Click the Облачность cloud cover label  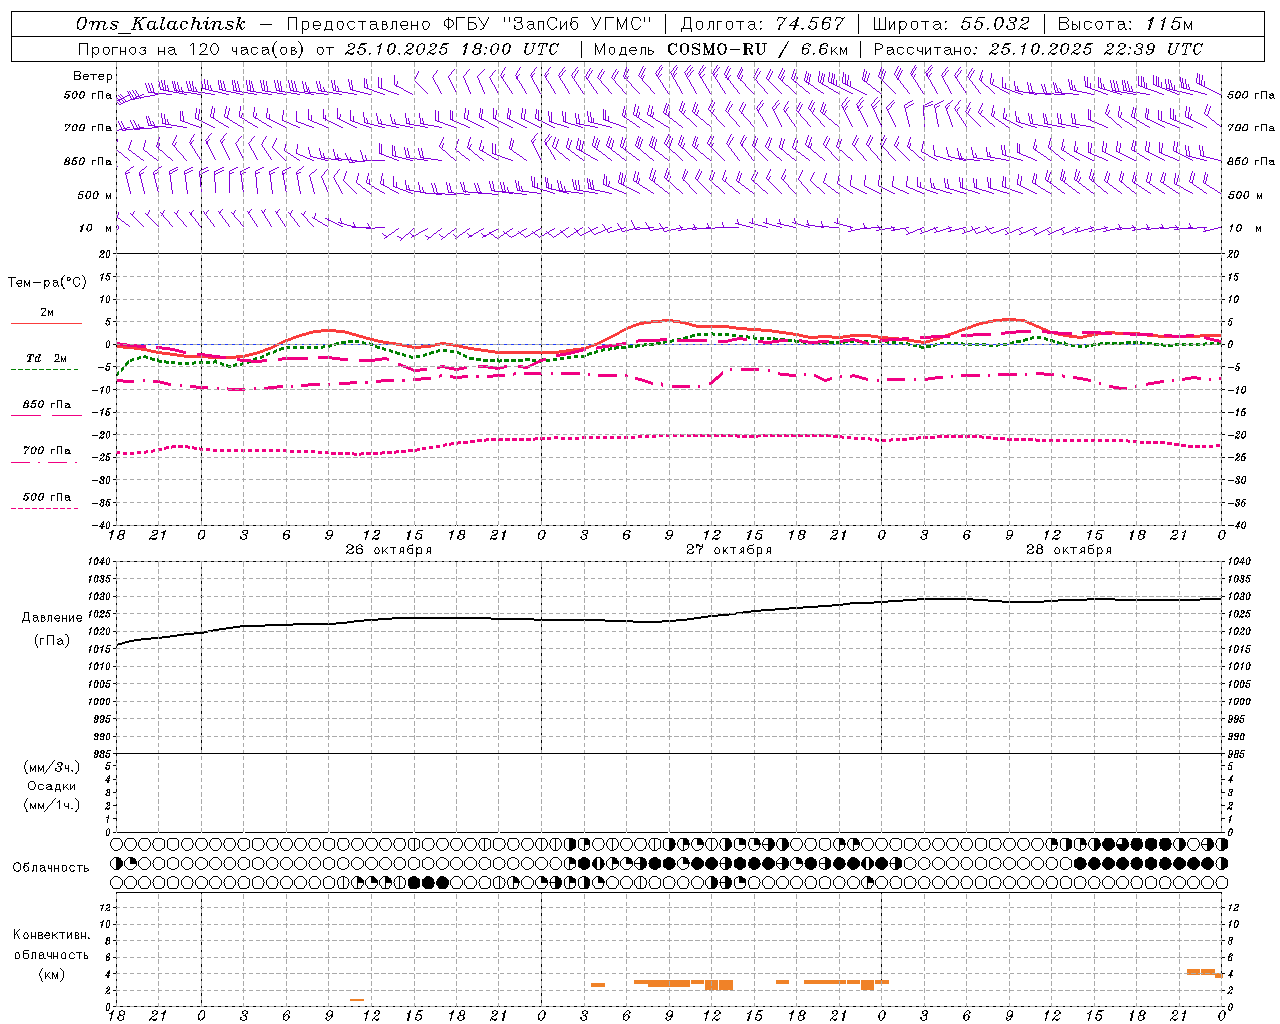pos(51,867)
